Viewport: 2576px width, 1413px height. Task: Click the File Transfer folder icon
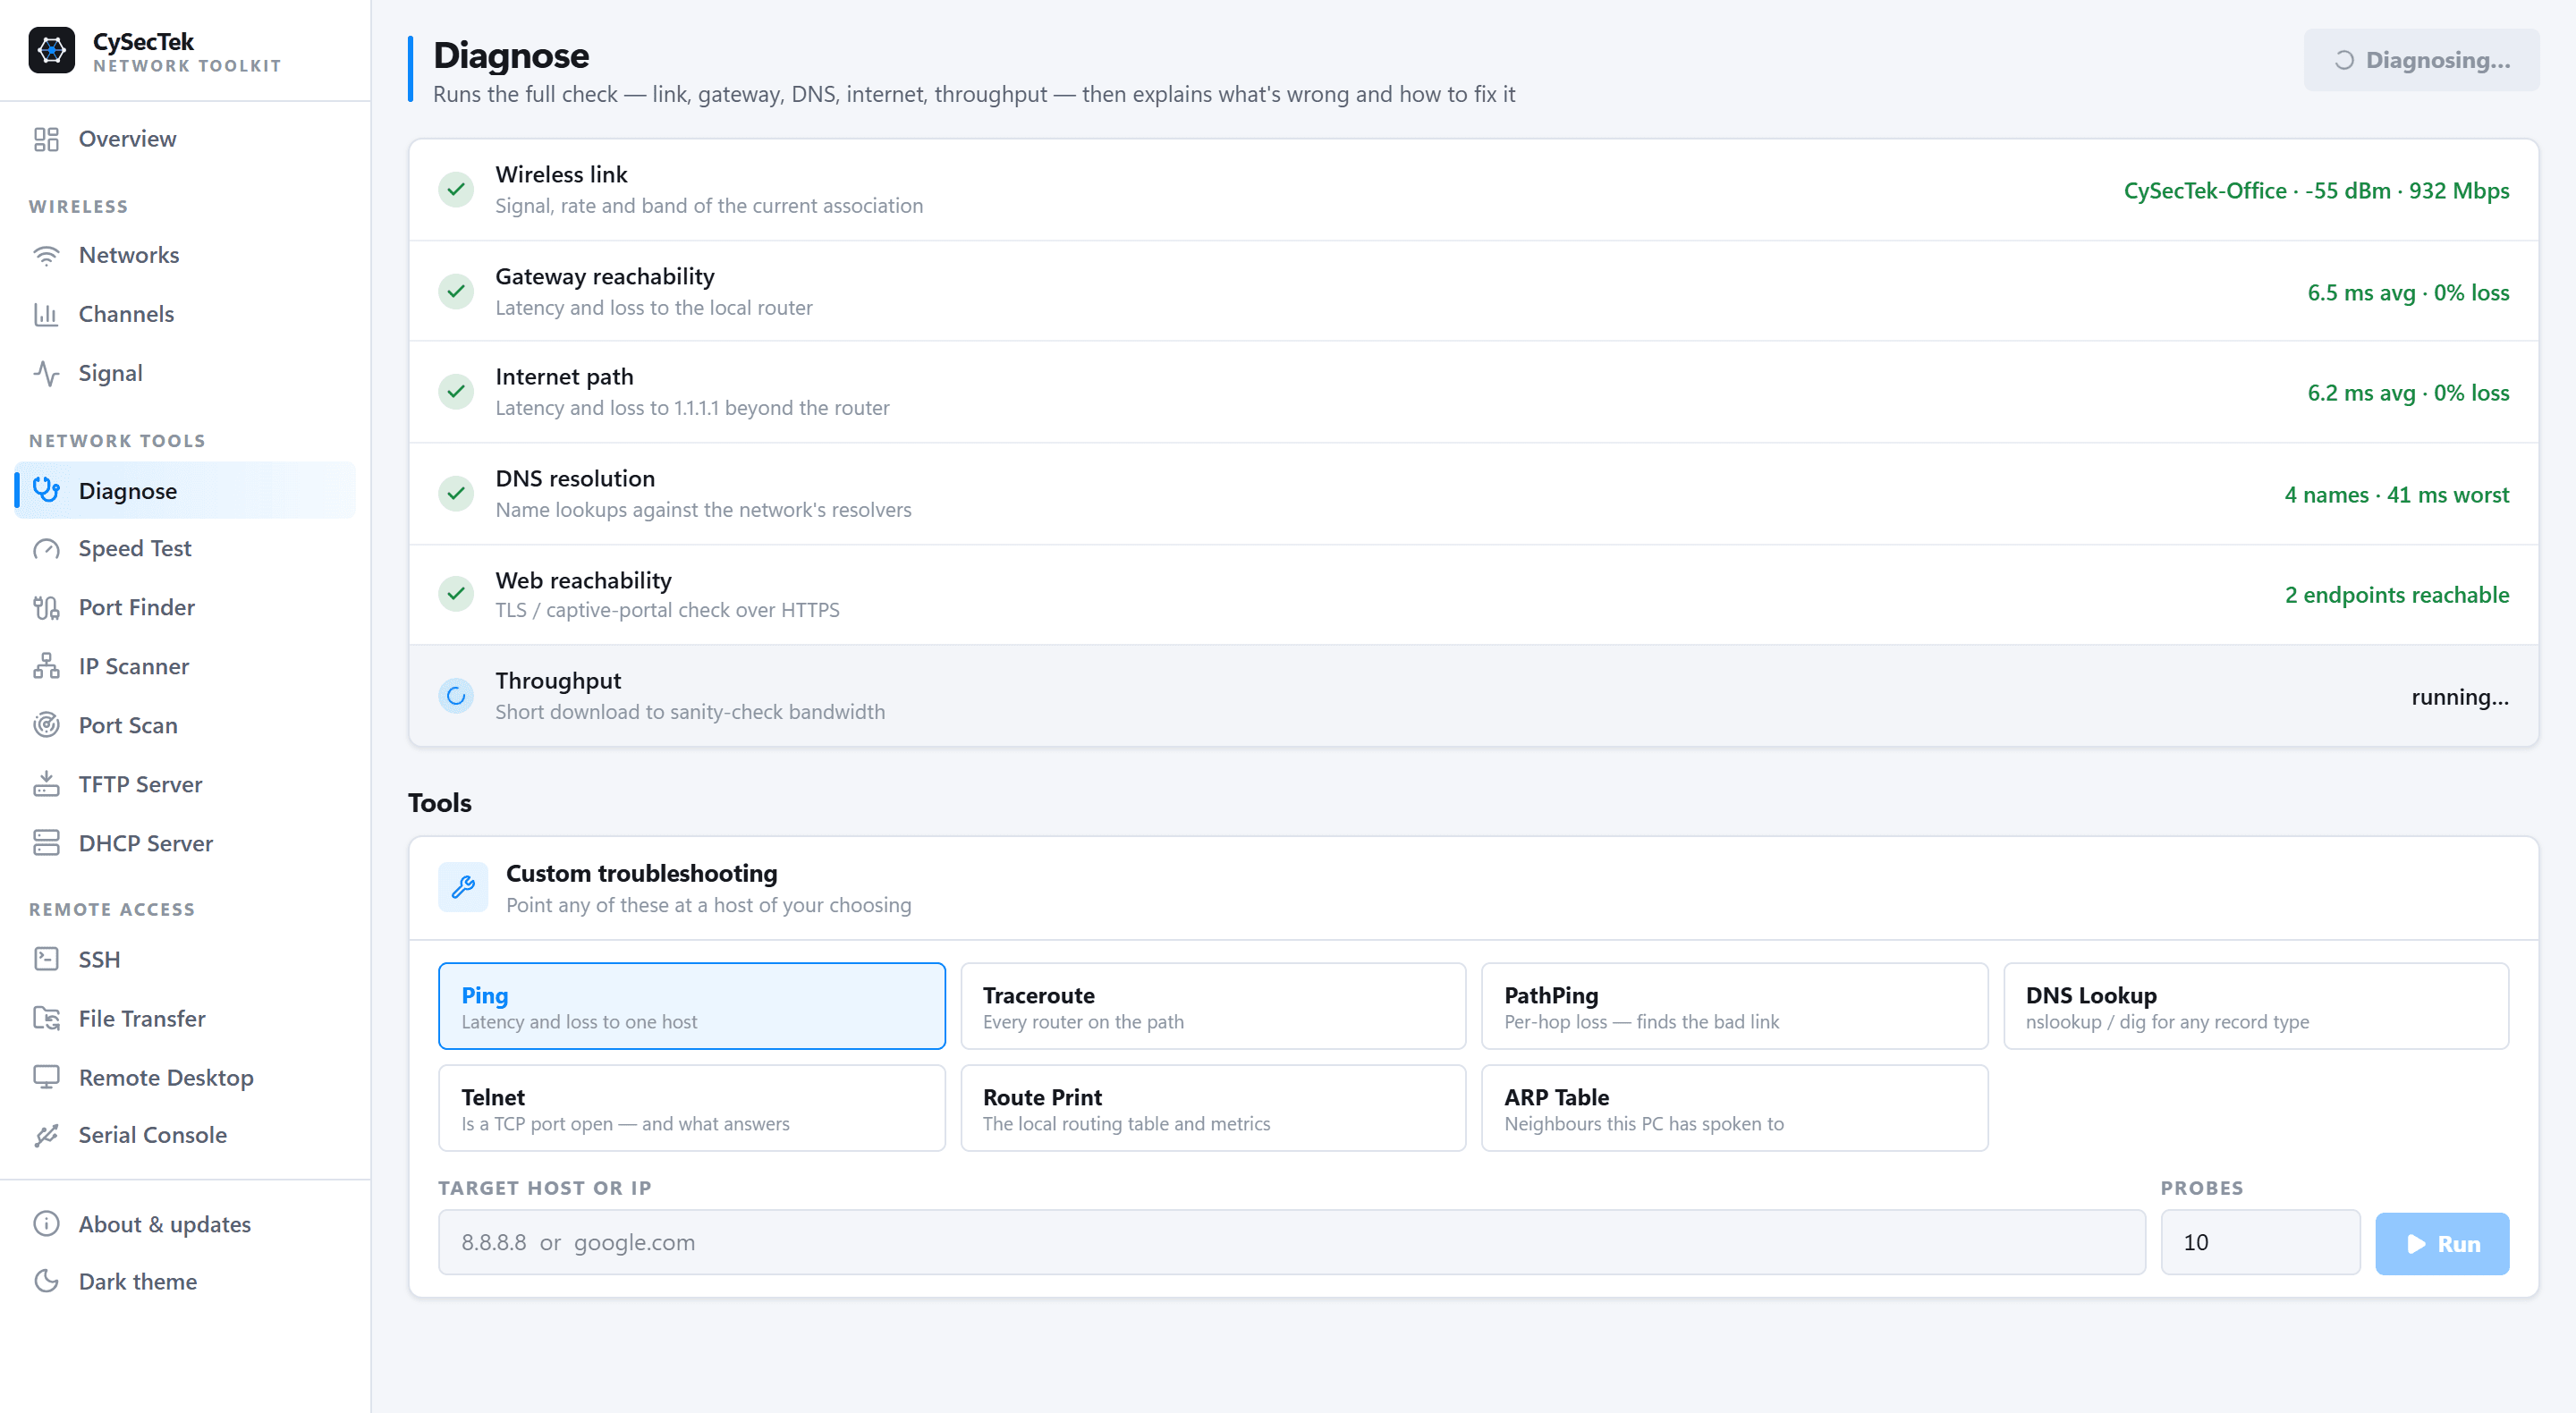tap(46, 1019)
